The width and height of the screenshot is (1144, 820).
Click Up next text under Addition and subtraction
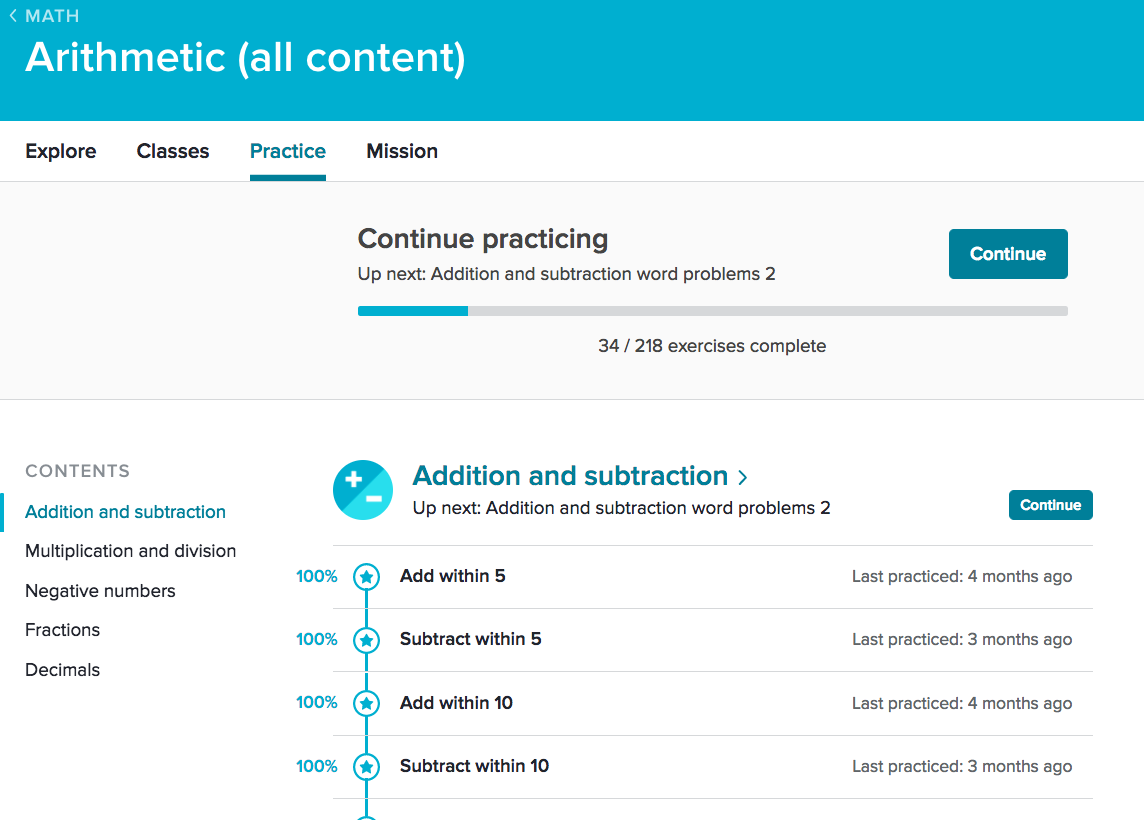pos(622,508)
